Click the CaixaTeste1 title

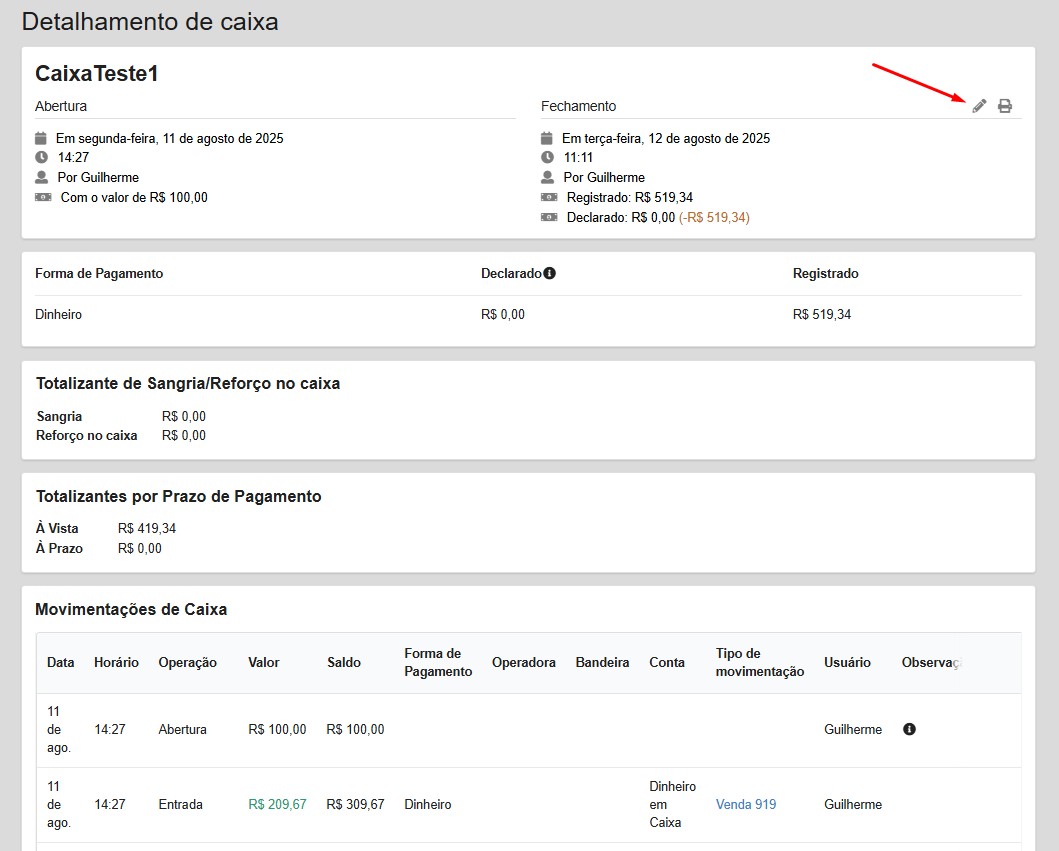97,74
